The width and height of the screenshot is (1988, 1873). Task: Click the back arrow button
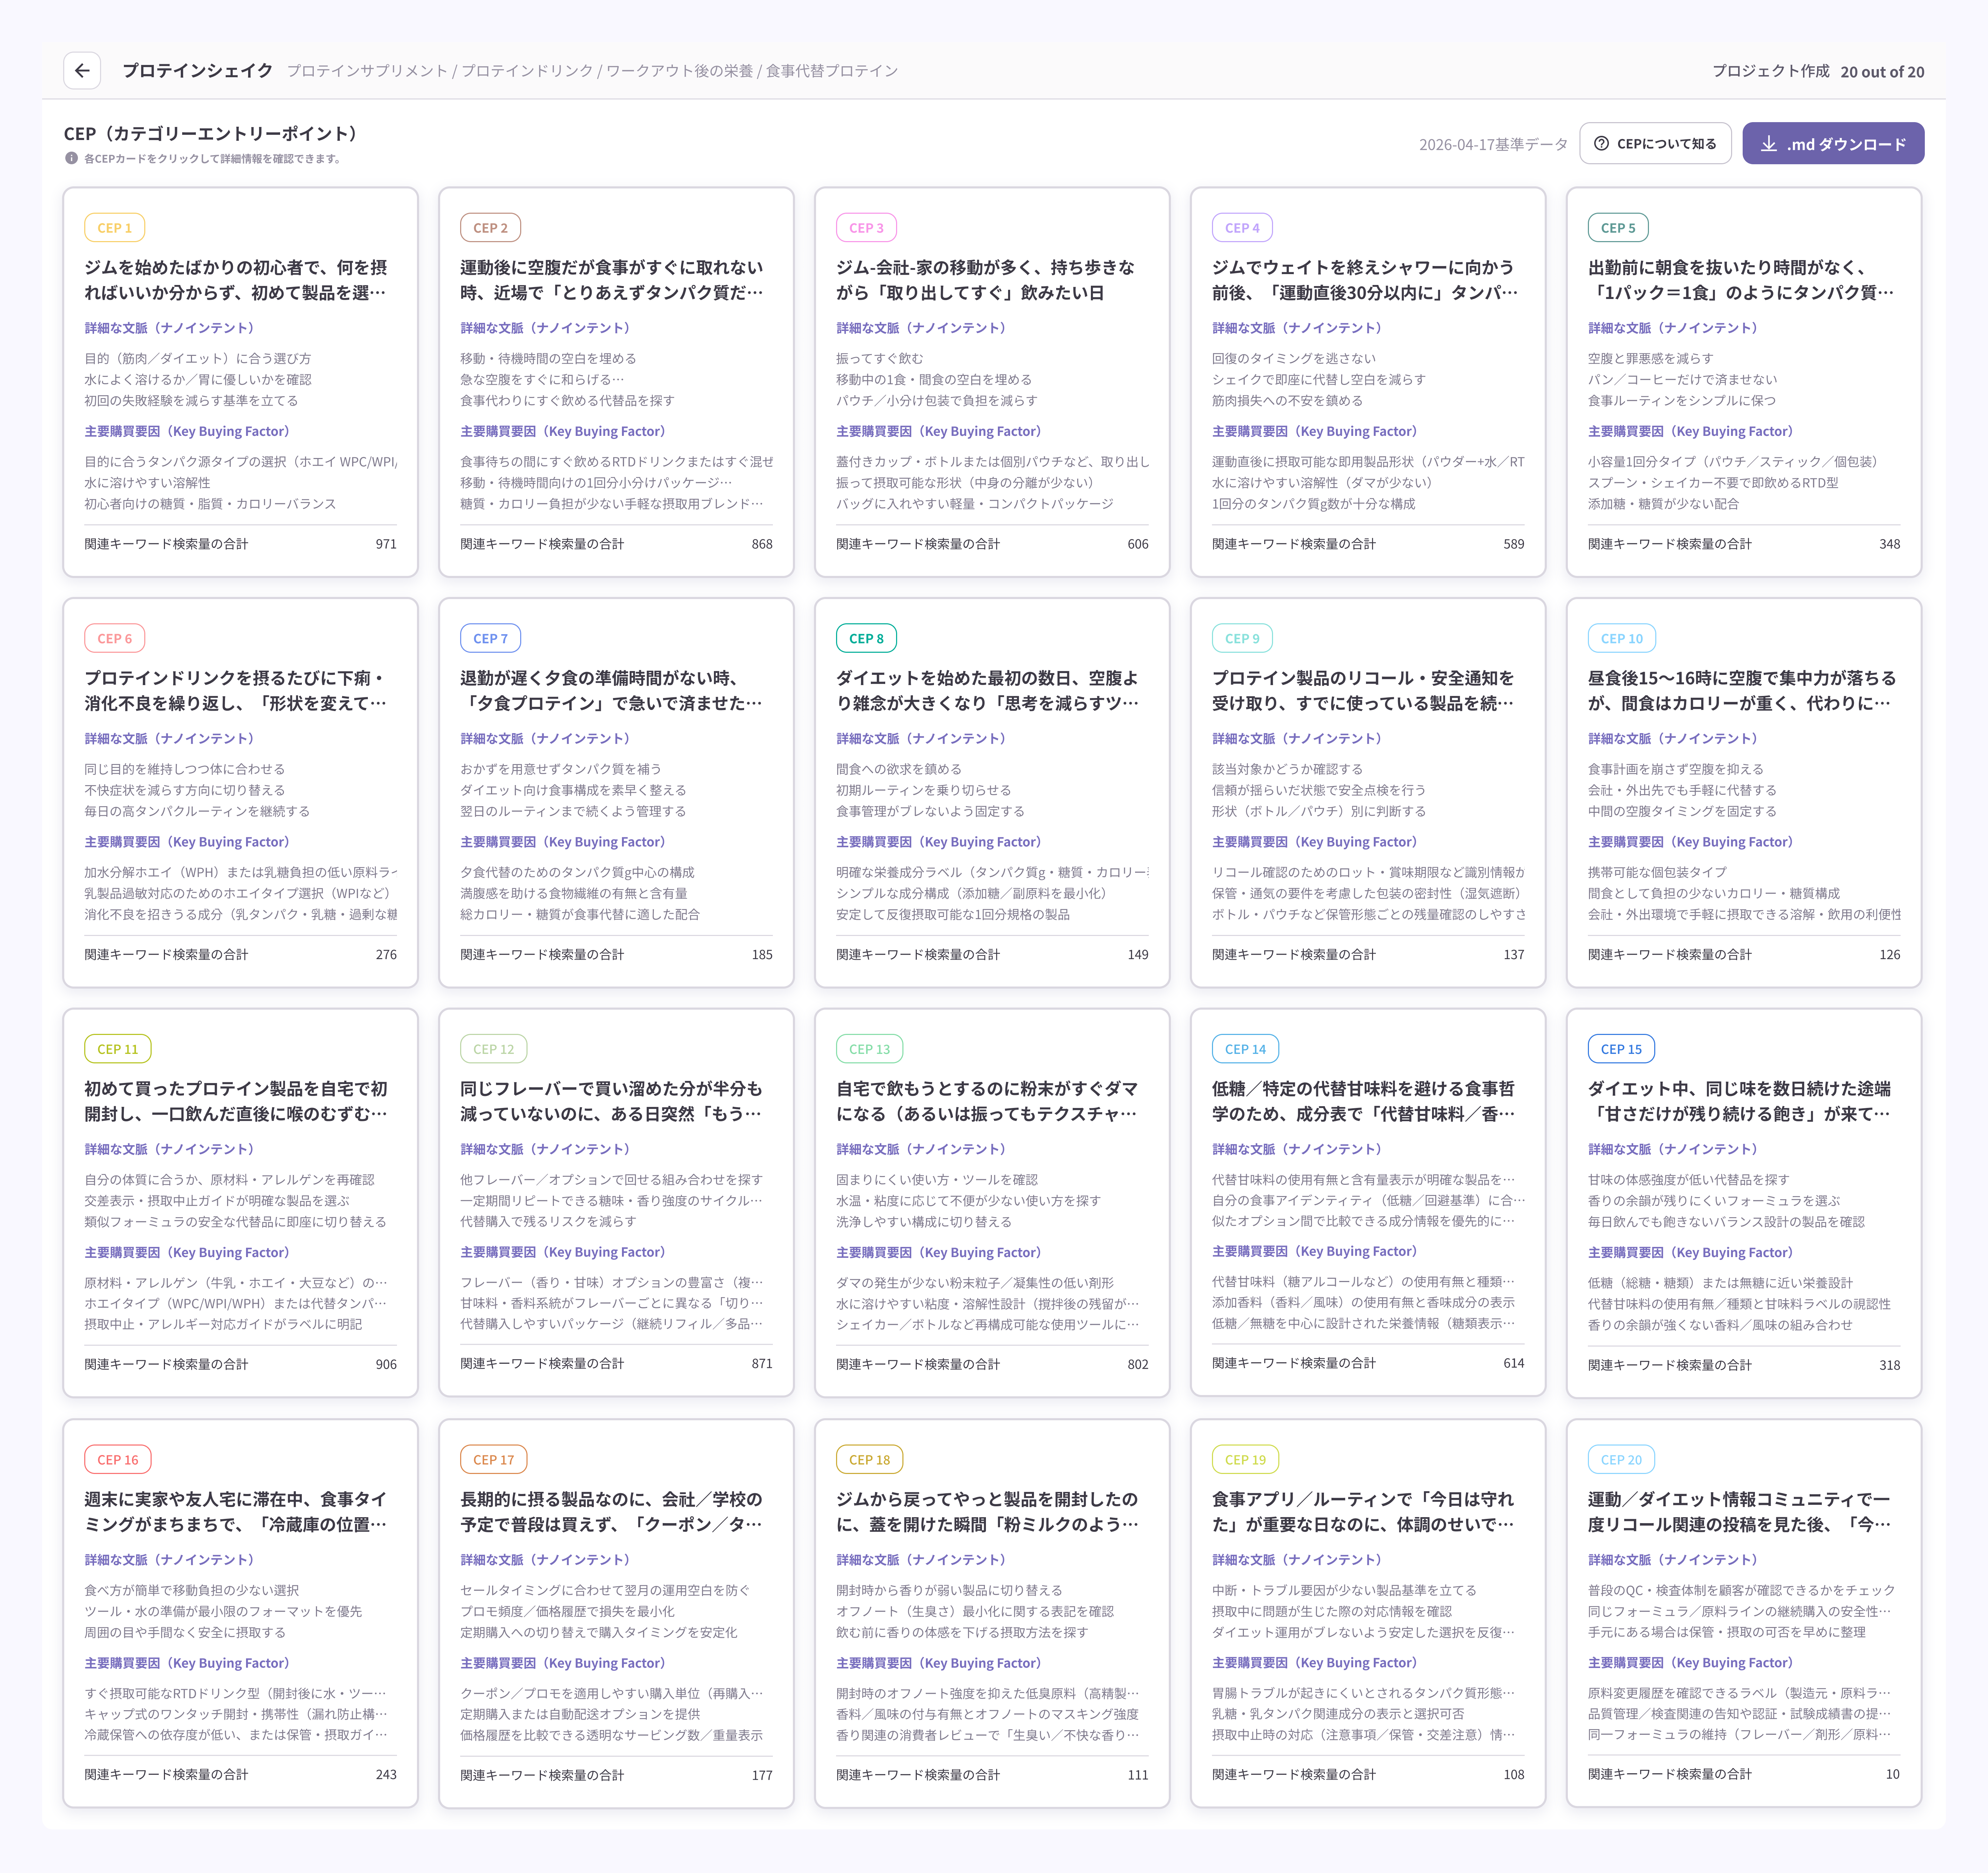click(x=82, y=71)
